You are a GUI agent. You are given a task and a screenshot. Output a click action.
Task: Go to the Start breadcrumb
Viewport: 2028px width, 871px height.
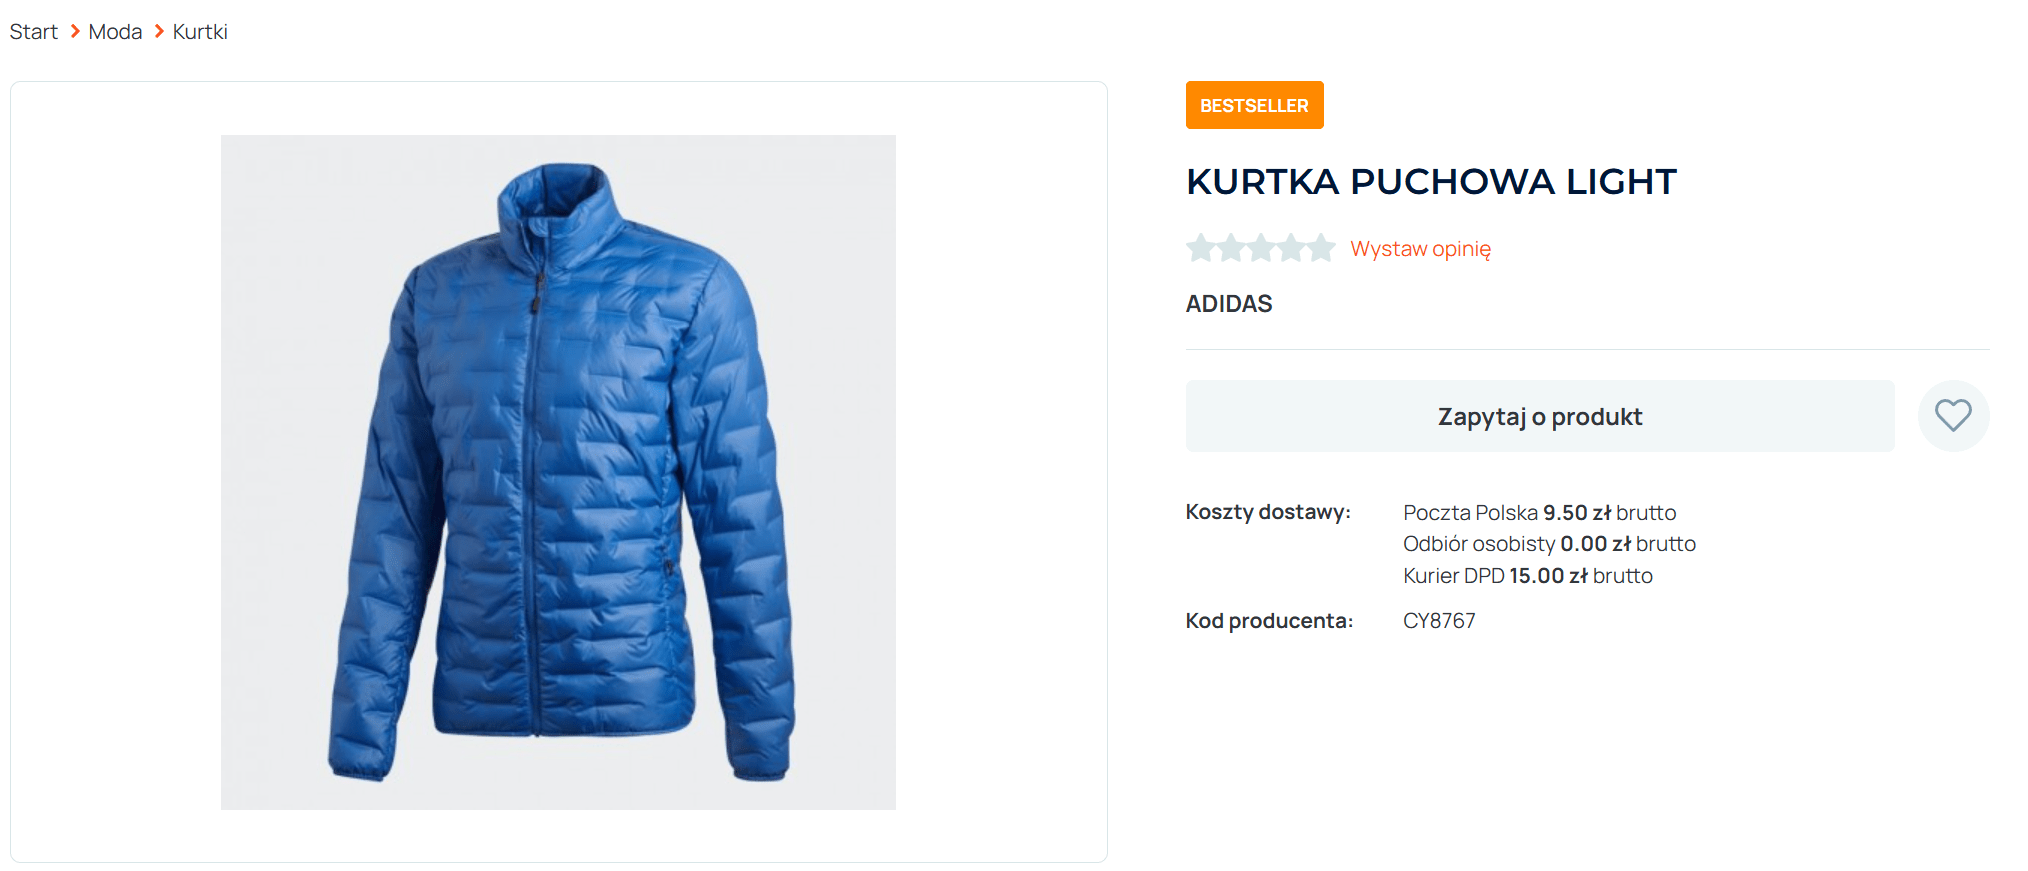[x=34, y=32]
